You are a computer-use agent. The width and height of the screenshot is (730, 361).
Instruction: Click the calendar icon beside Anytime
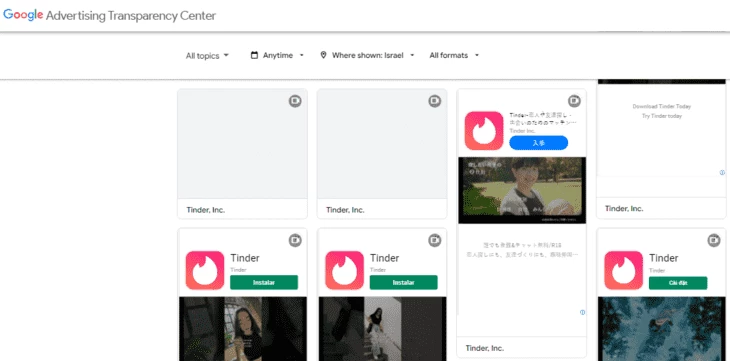coord(254,55)
